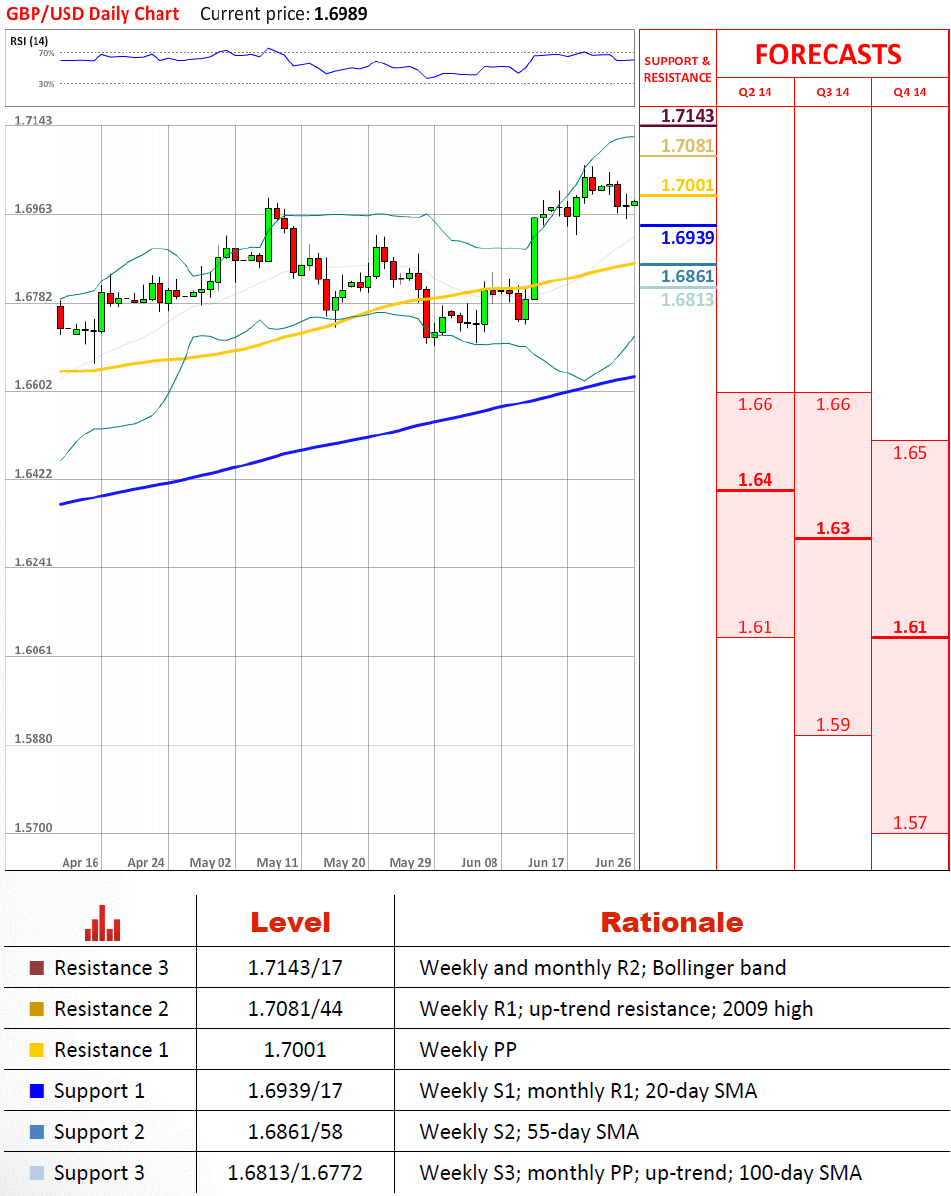Click the red bar chart icon
This screenshot has height=1196, width=951.
(x=102, y=923)
